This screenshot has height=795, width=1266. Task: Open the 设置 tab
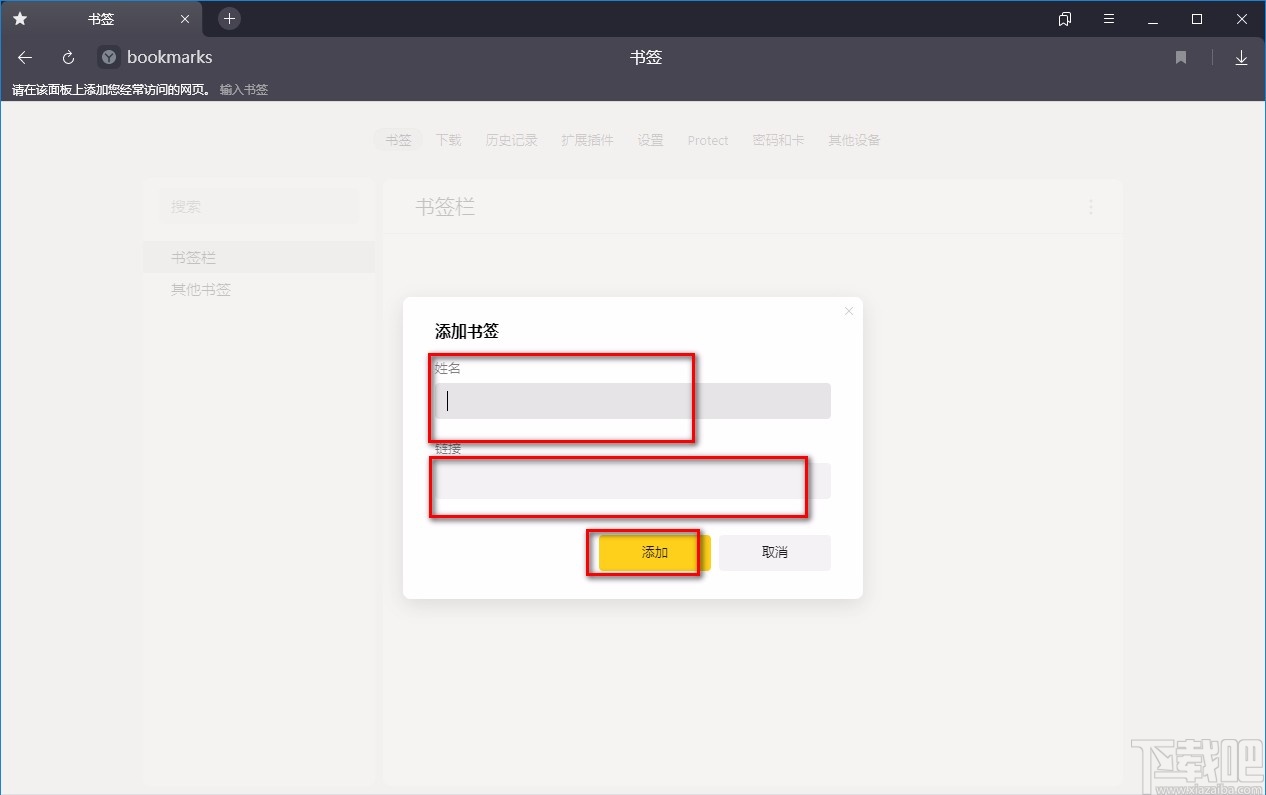point(650,140)
